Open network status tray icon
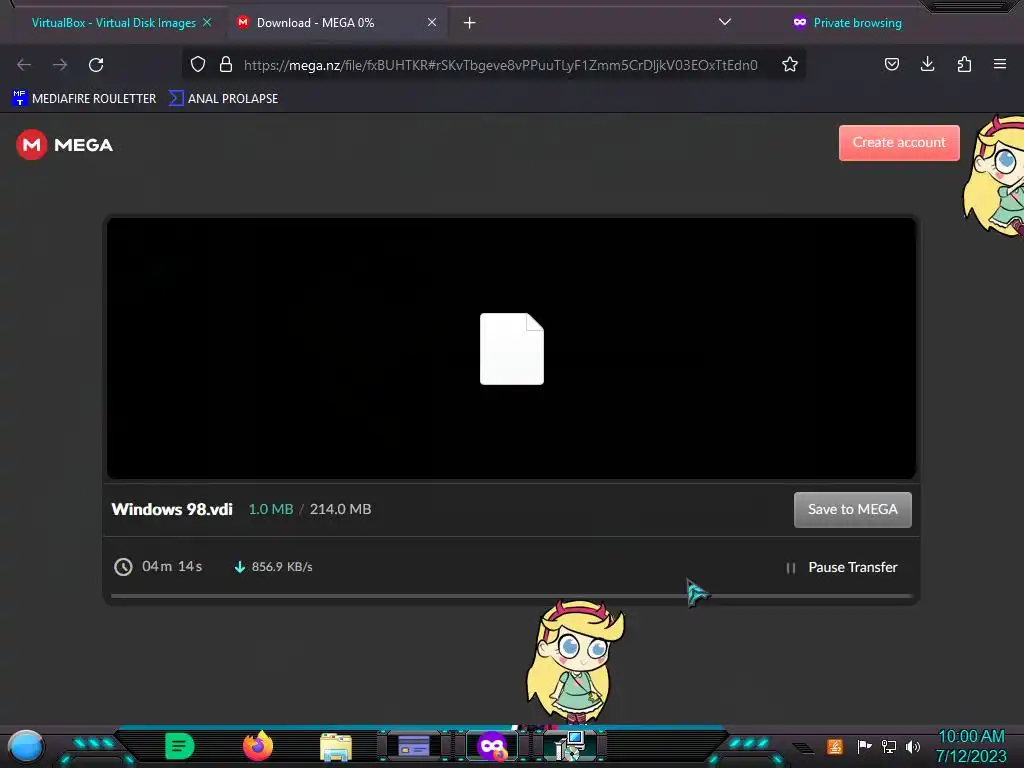1024x768 pixels. click(x=889, y=746)
